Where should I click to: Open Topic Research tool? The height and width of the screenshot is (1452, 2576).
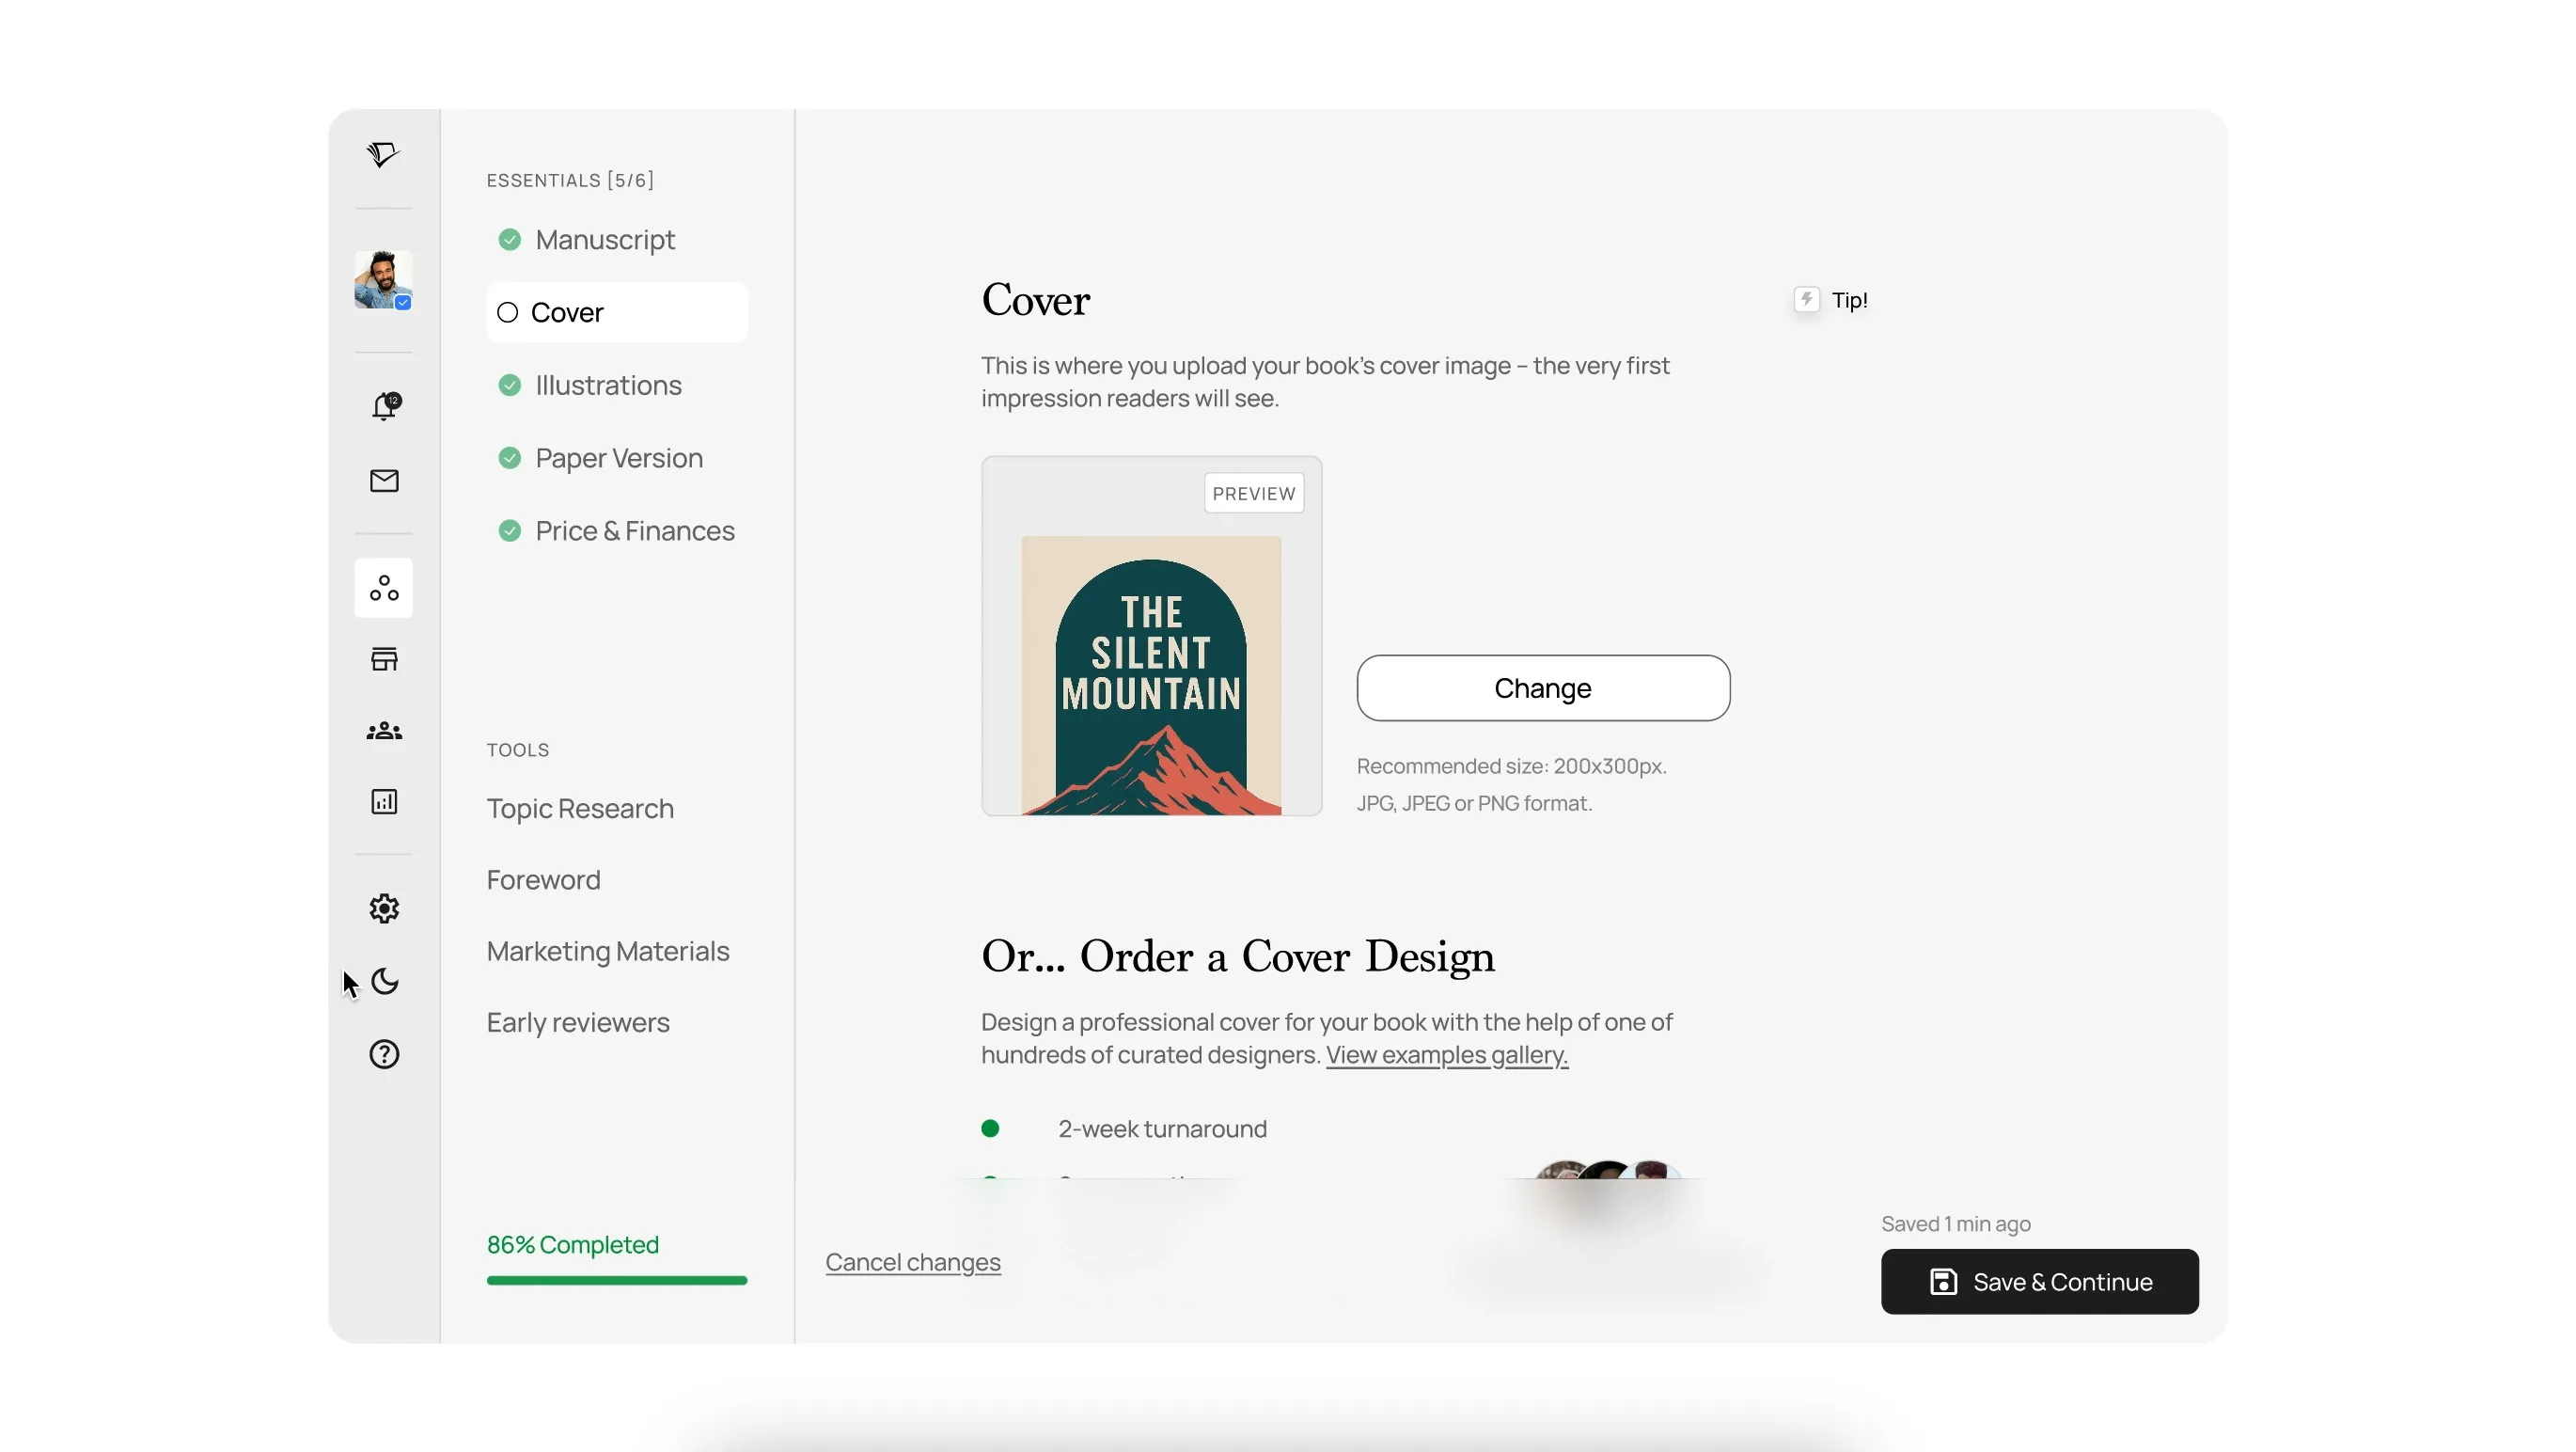[x=580, y=808]
